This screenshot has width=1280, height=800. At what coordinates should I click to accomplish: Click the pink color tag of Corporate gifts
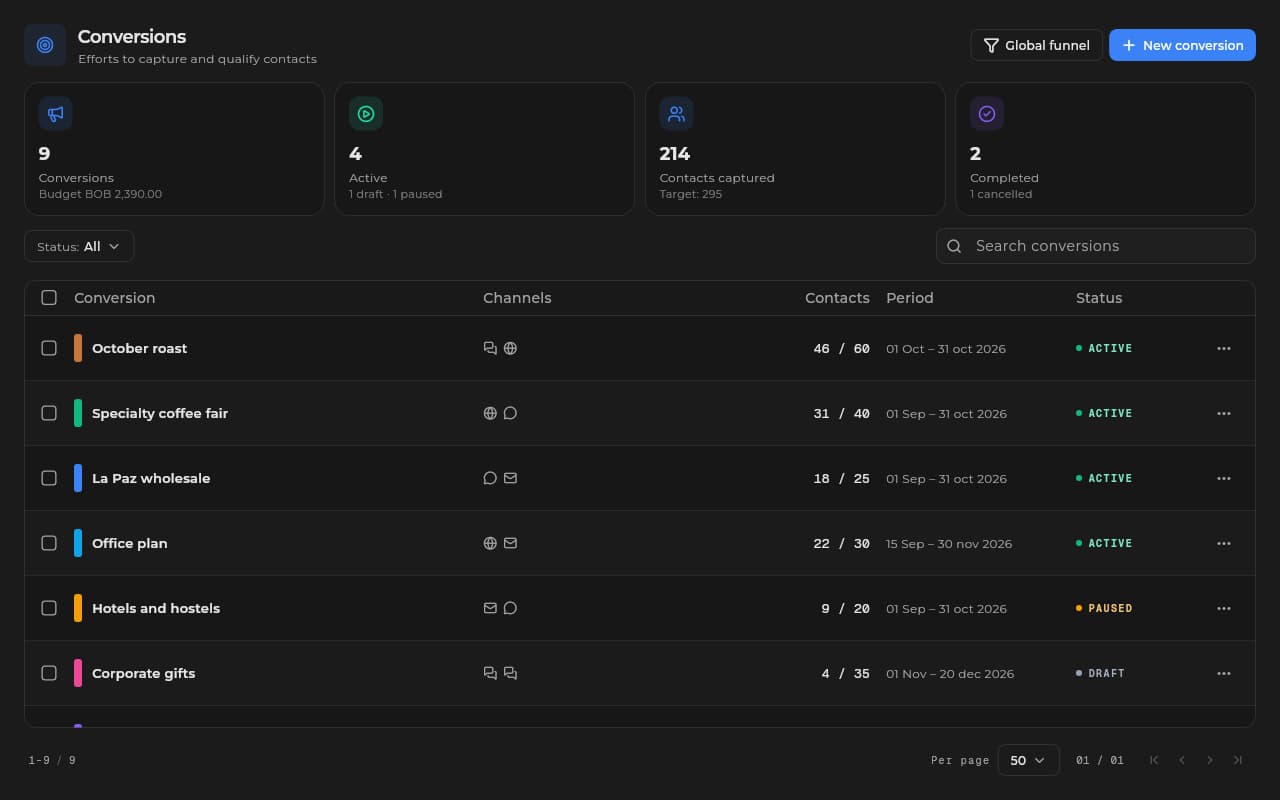pyautogui.click(x=78, y=673)
